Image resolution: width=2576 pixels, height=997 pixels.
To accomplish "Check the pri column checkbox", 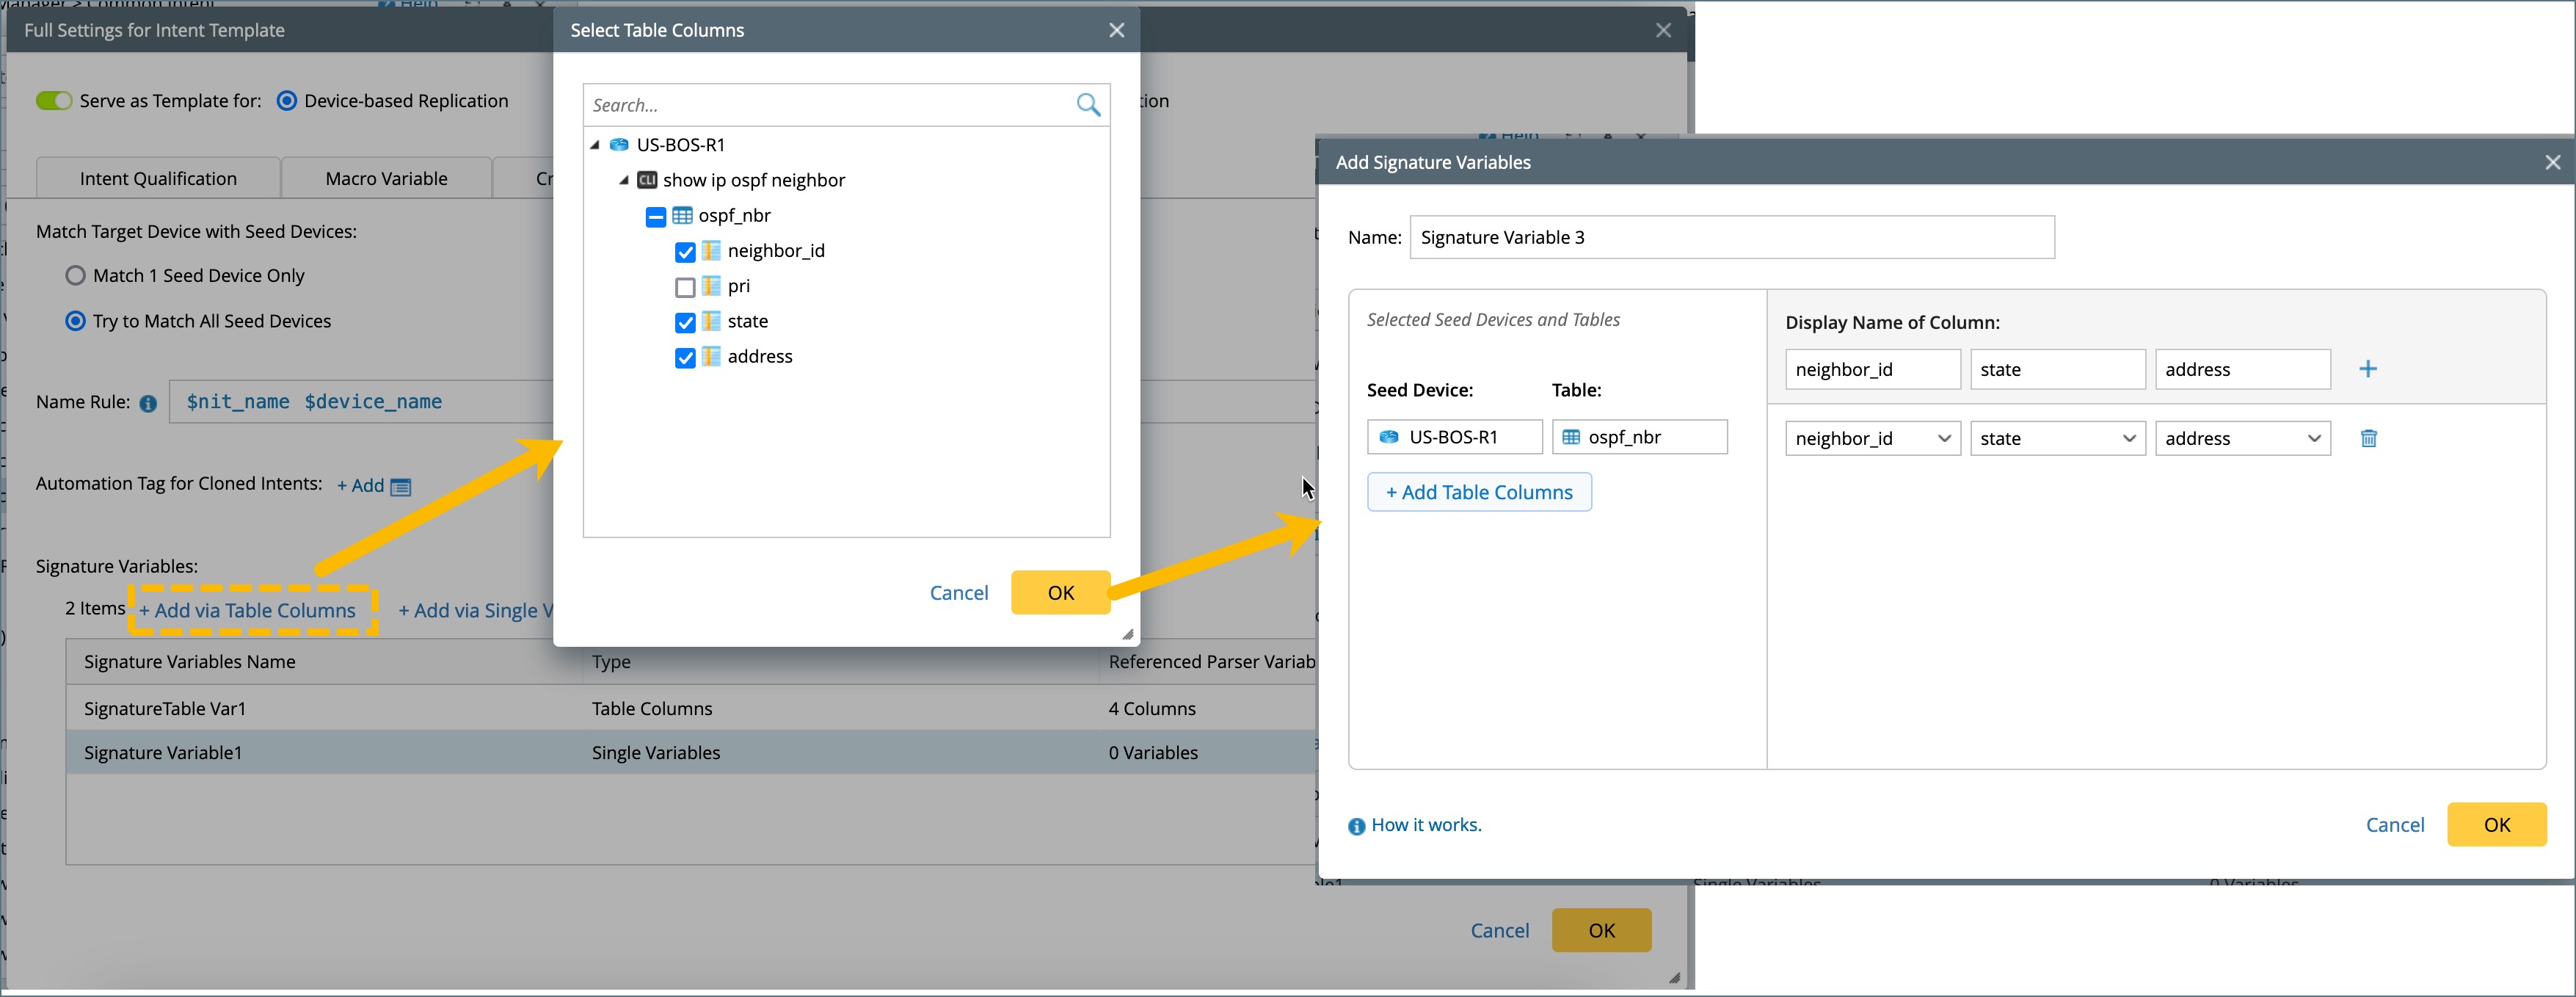I will 685,288.
